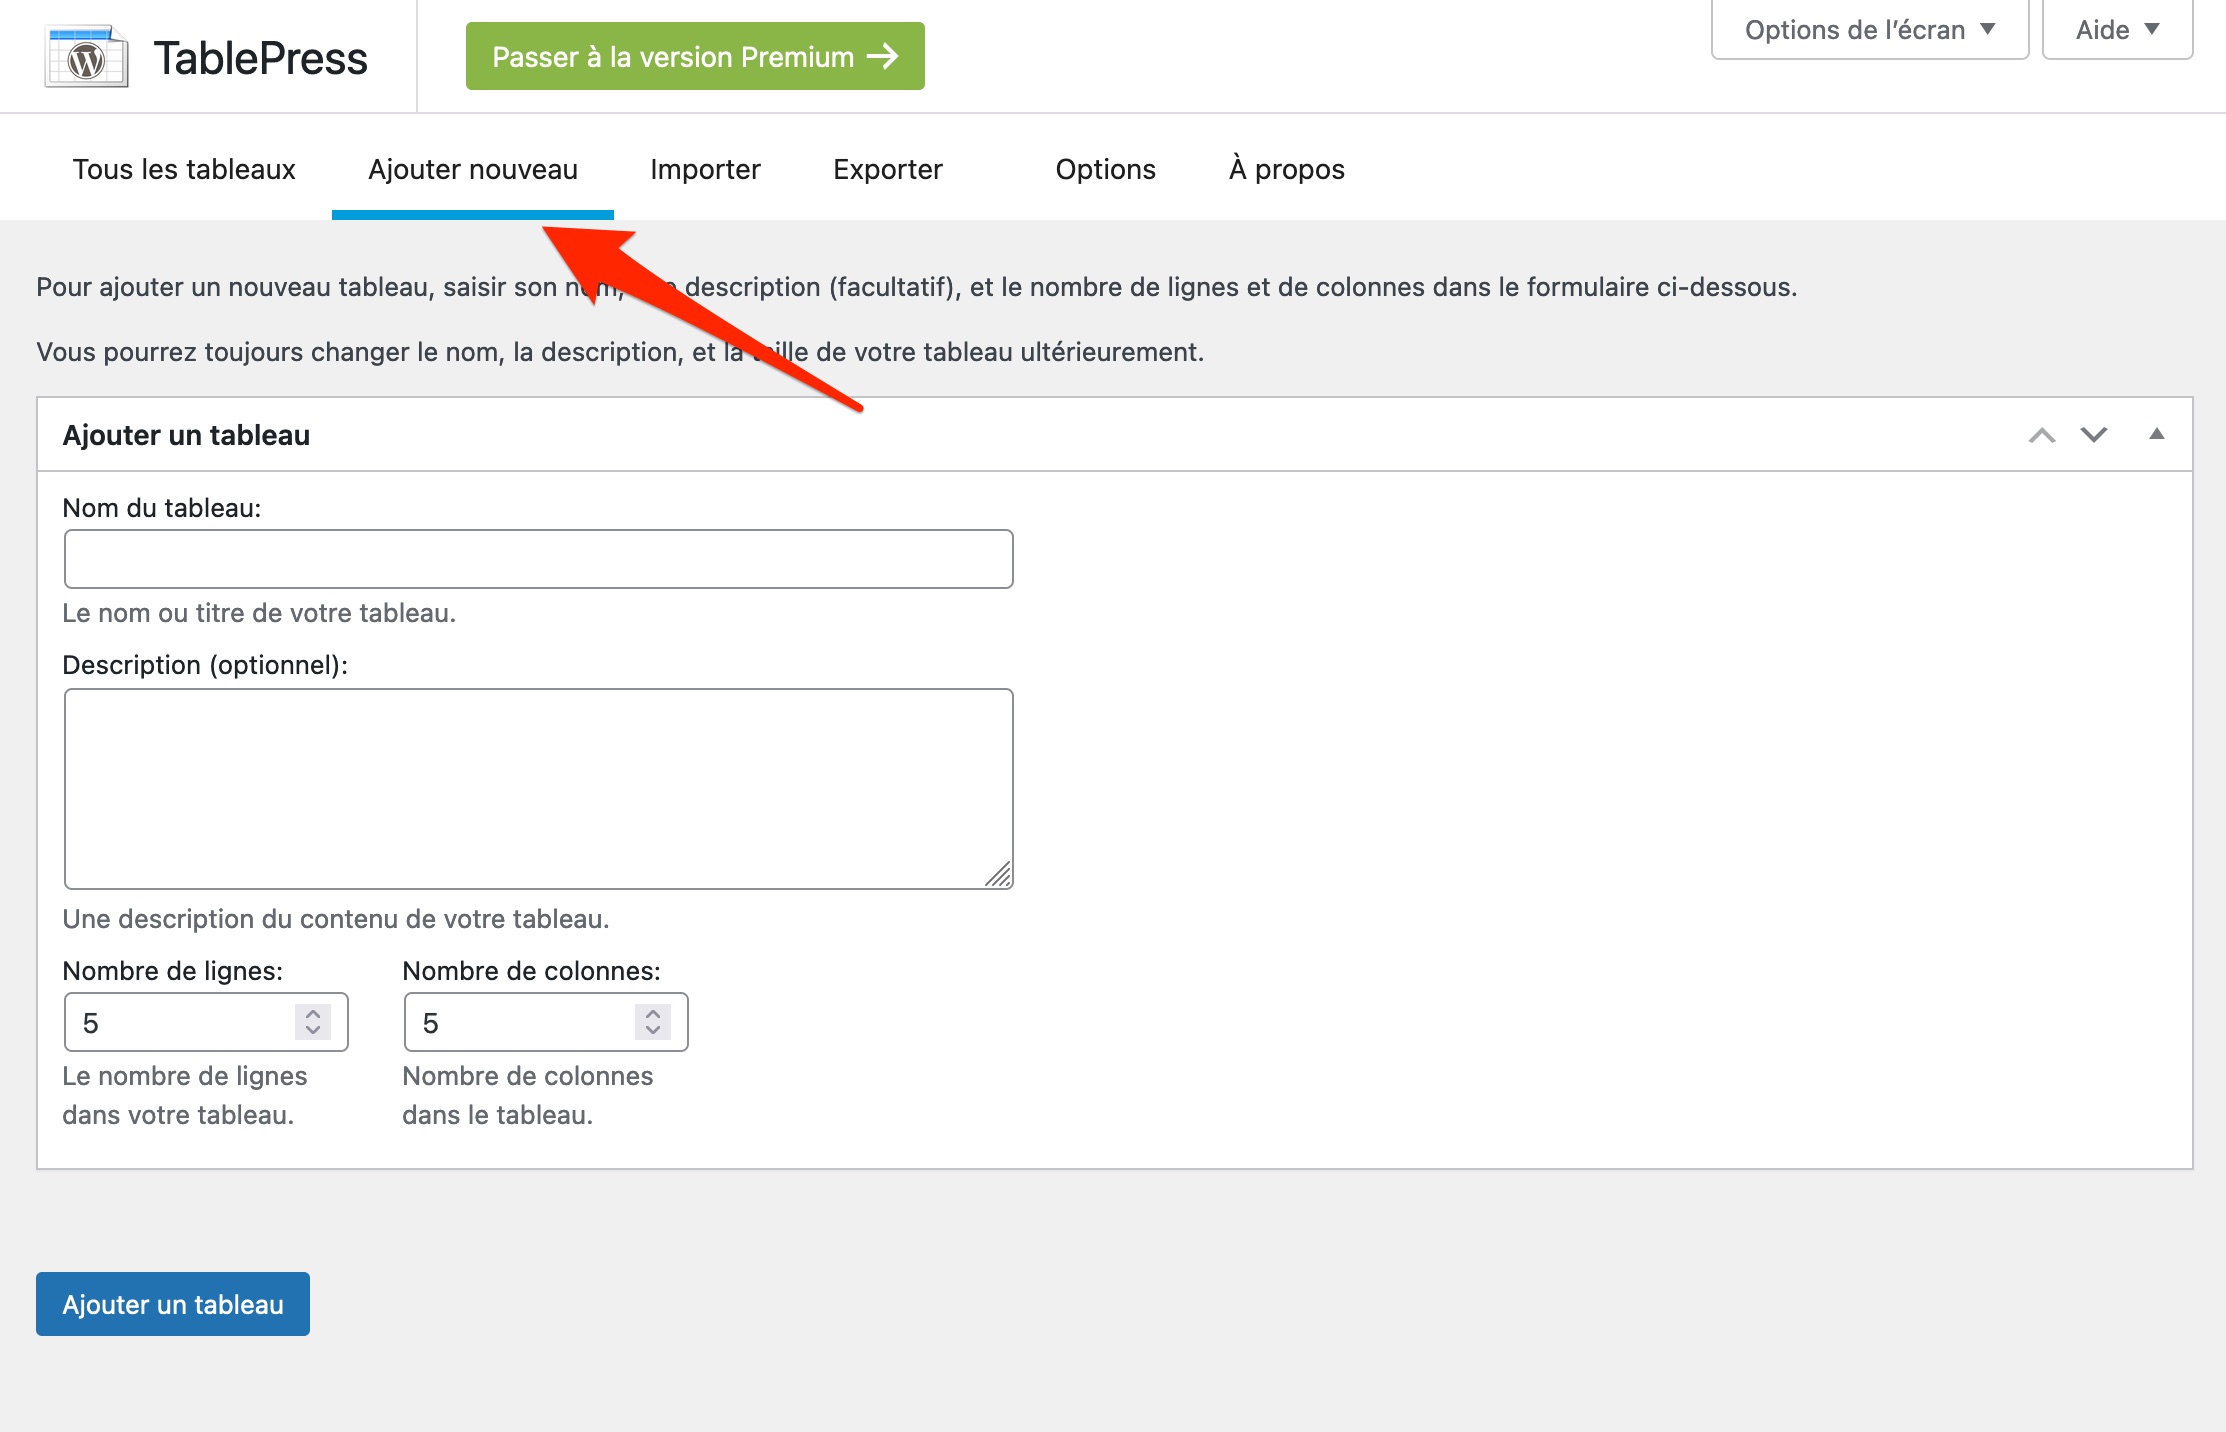
Task: Open the Options tab
Action: (1105, 169)
